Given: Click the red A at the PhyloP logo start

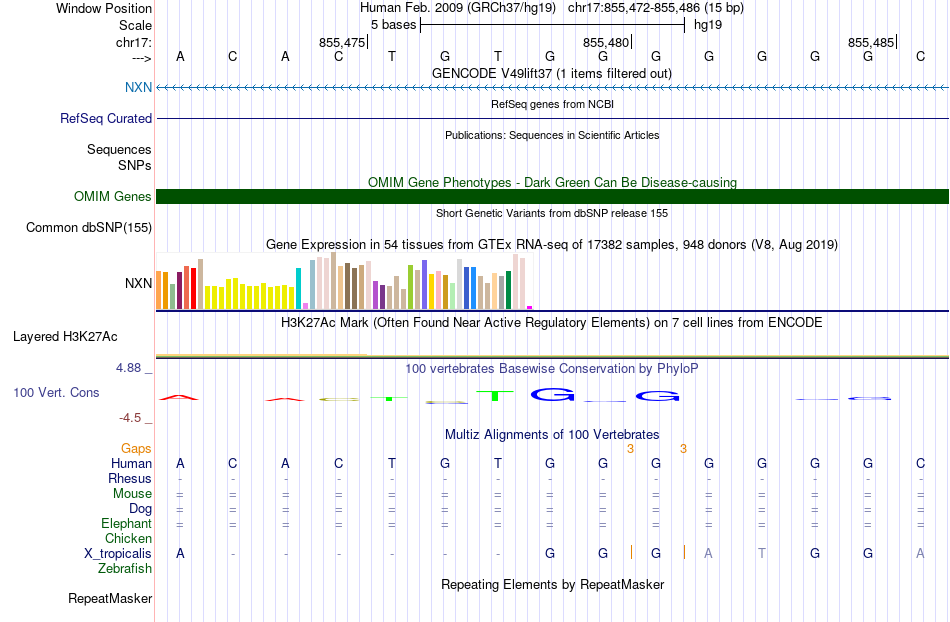Looking at the screenshot, I should click(179, 397).
